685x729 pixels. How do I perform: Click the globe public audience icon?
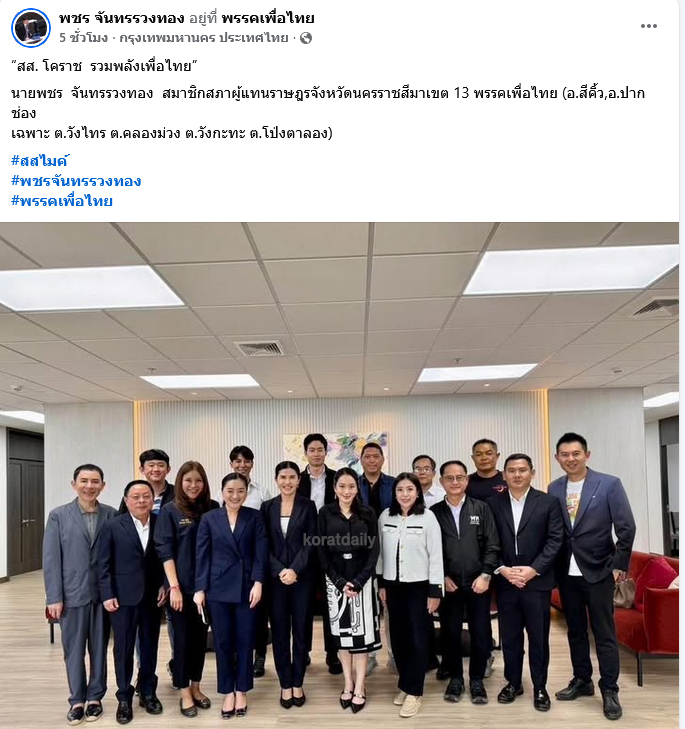point(306,38)
